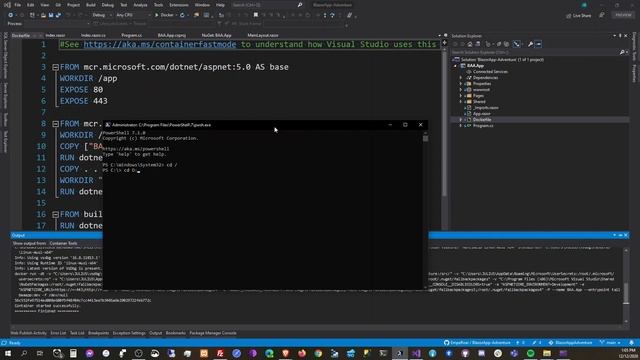640x360 pixels.
Task: Click the Save All toolbar icon
Action: 58,15
